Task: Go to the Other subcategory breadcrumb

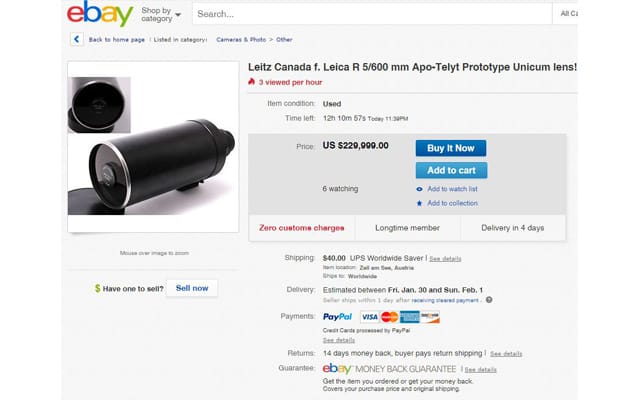Action: point(285,40)
